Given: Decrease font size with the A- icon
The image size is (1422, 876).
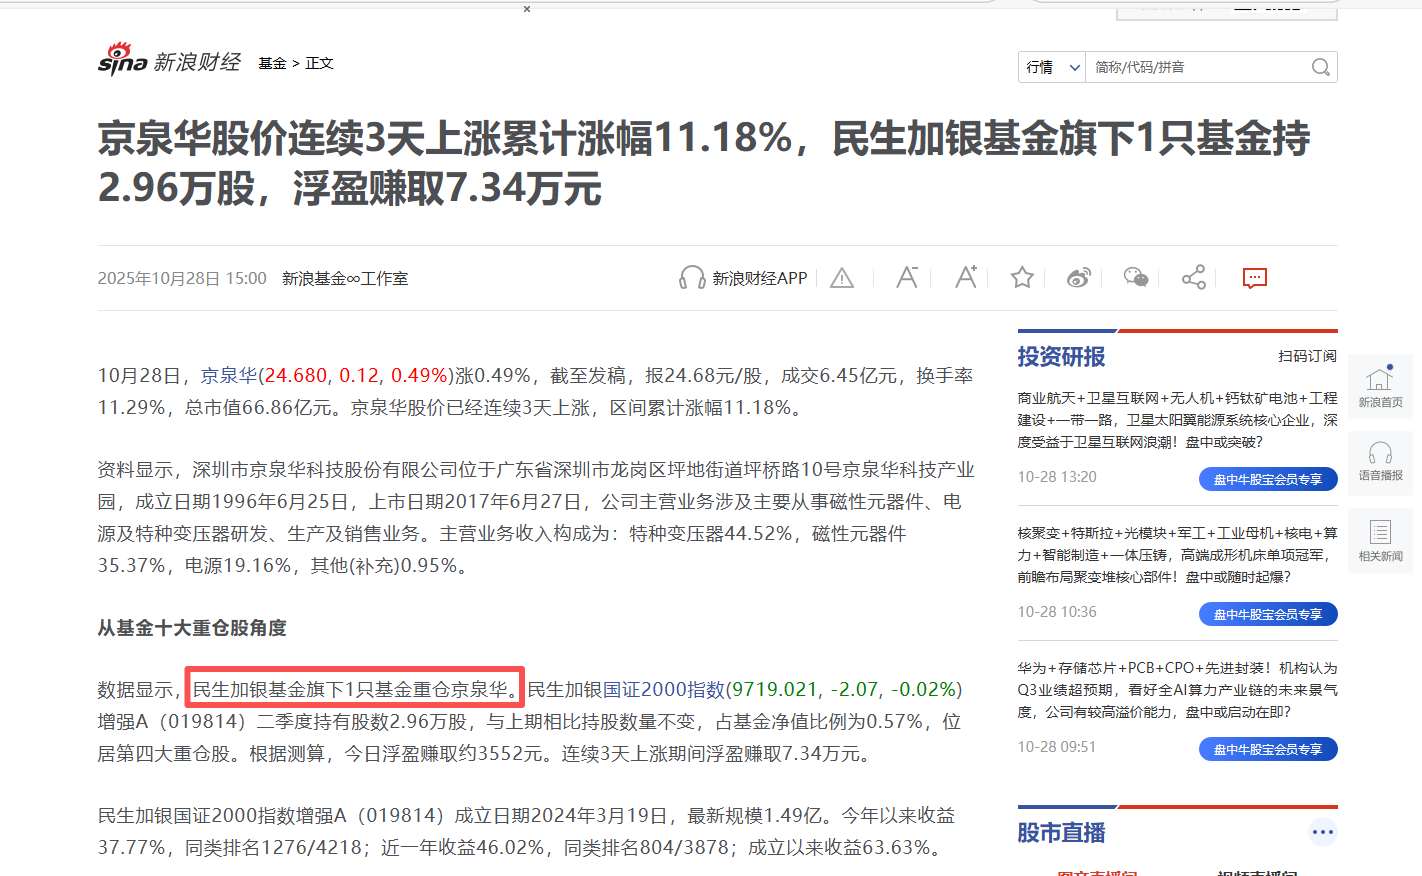Looking at the screenshot, I should click(x=907, y=277).
